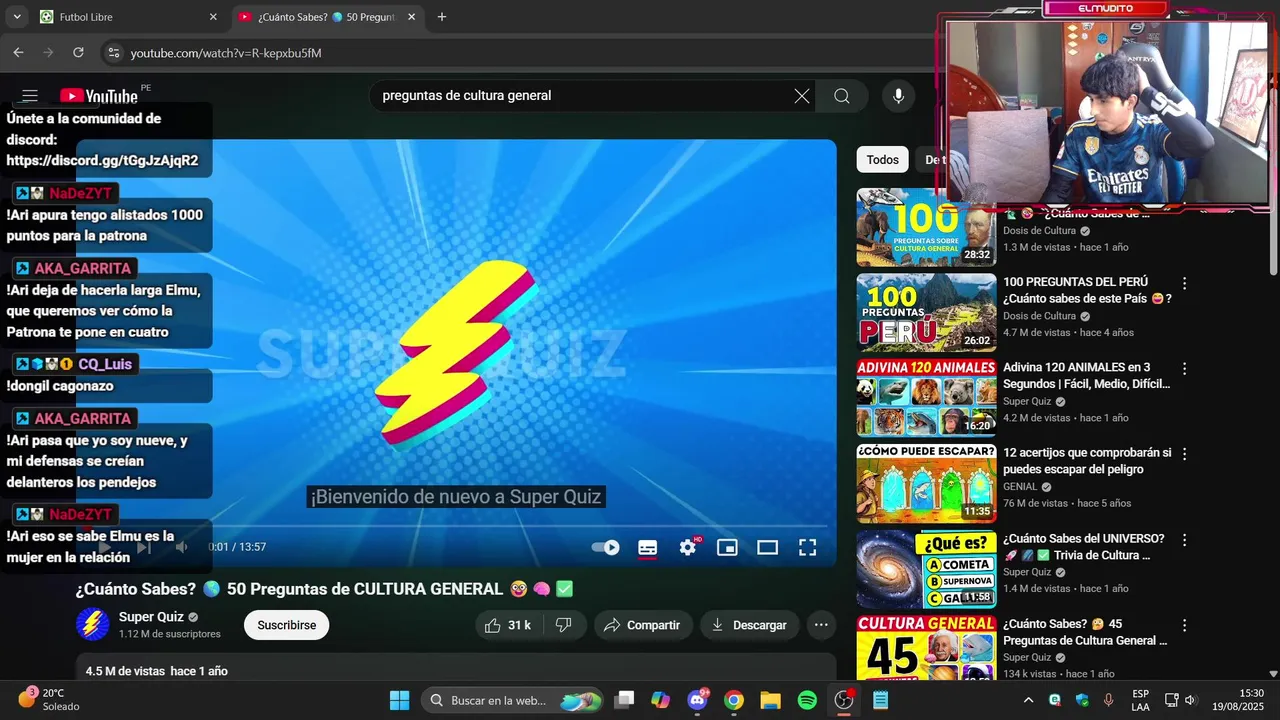
Task: Open the YouTube guide hamburger menu
Action: pyautogui.click(x=30, y=96)
